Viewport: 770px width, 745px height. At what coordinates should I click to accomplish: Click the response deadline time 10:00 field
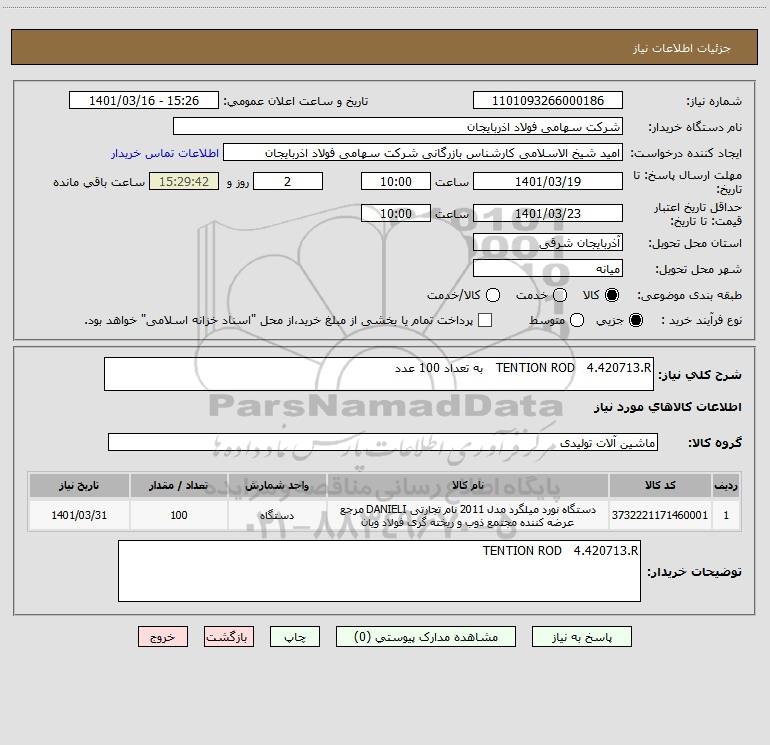[x=396, y=181]
